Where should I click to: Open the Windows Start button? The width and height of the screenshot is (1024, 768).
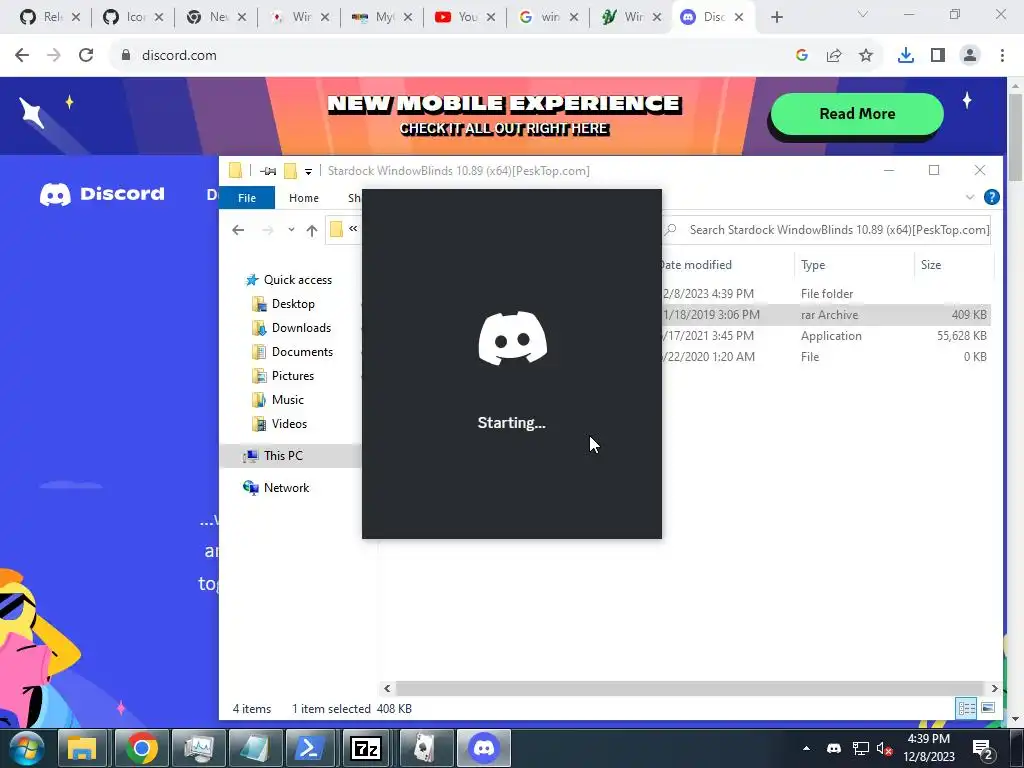click(26, 748)
